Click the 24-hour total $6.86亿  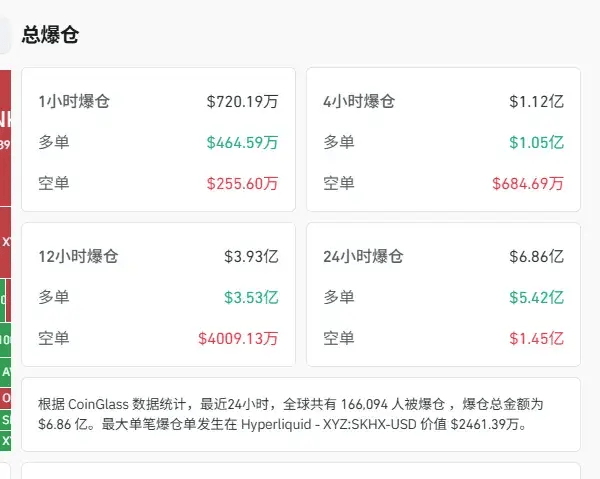[536, 256]
